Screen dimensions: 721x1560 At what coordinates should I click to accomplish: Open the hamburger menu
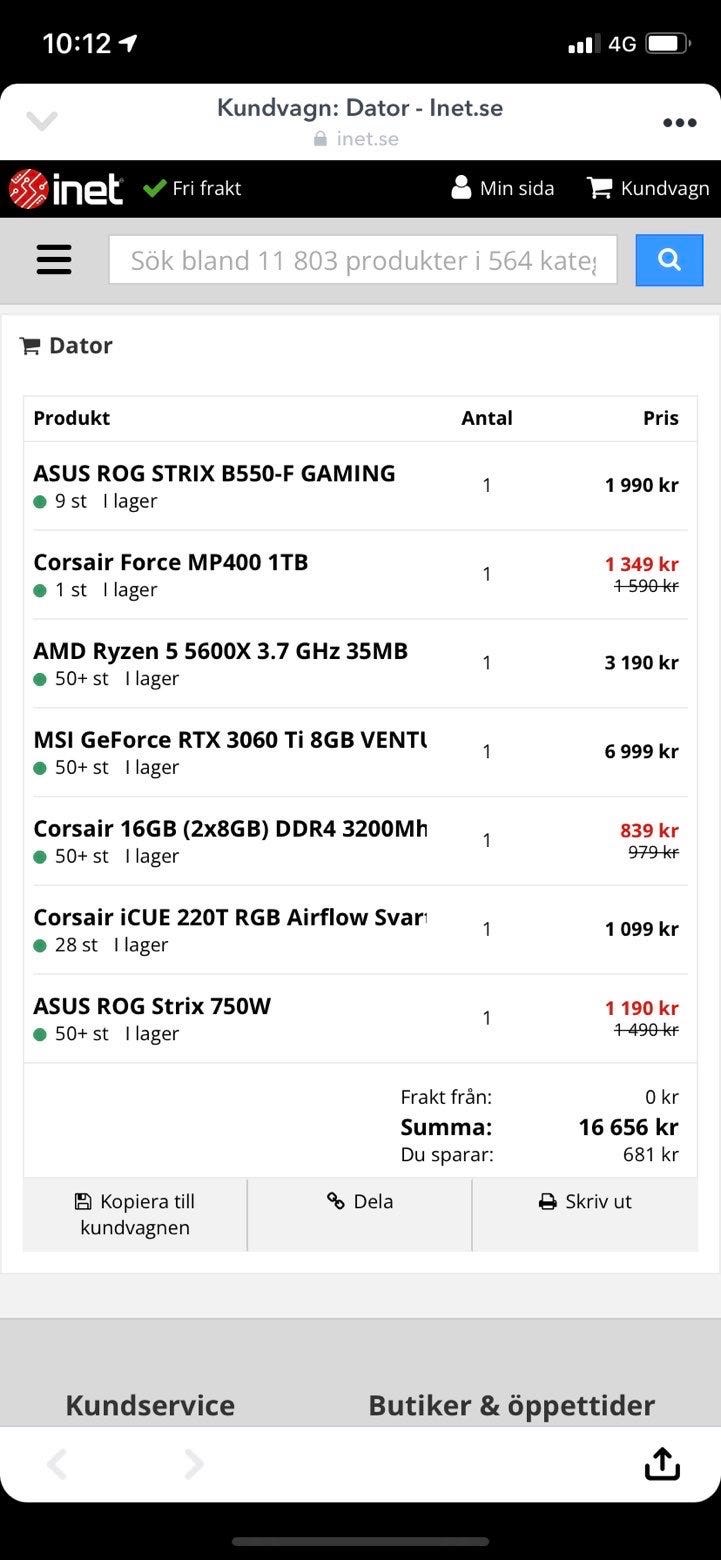[x=54, y=260]
